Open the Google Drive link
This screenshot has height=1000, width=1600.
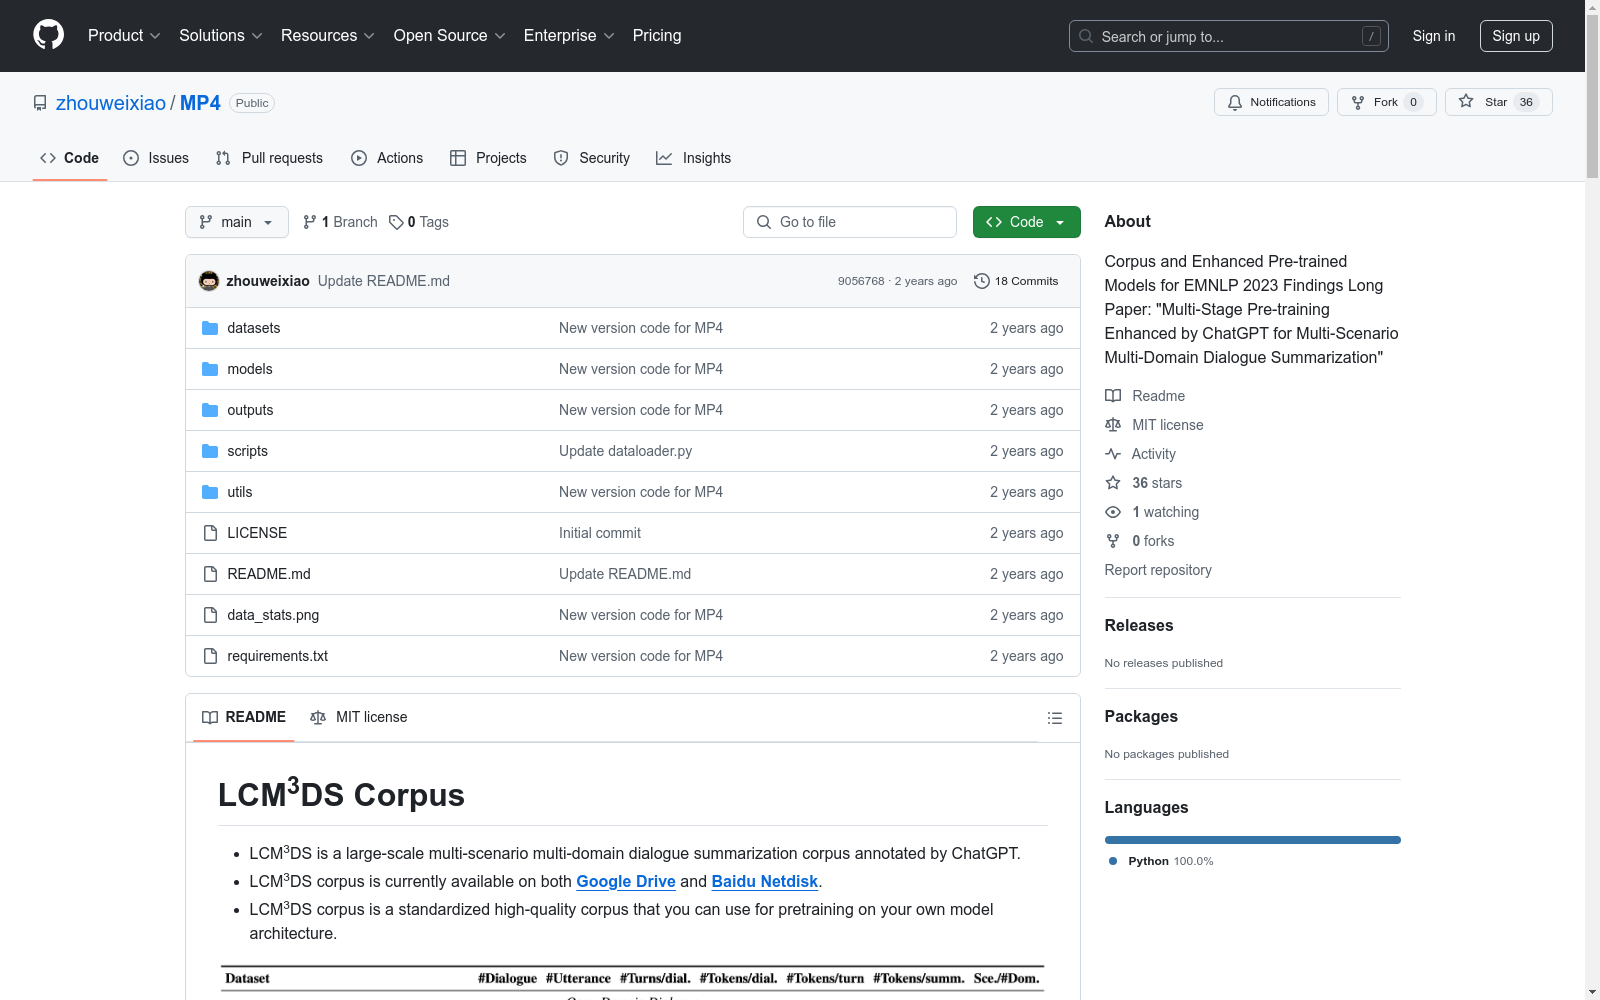[626, 881]
